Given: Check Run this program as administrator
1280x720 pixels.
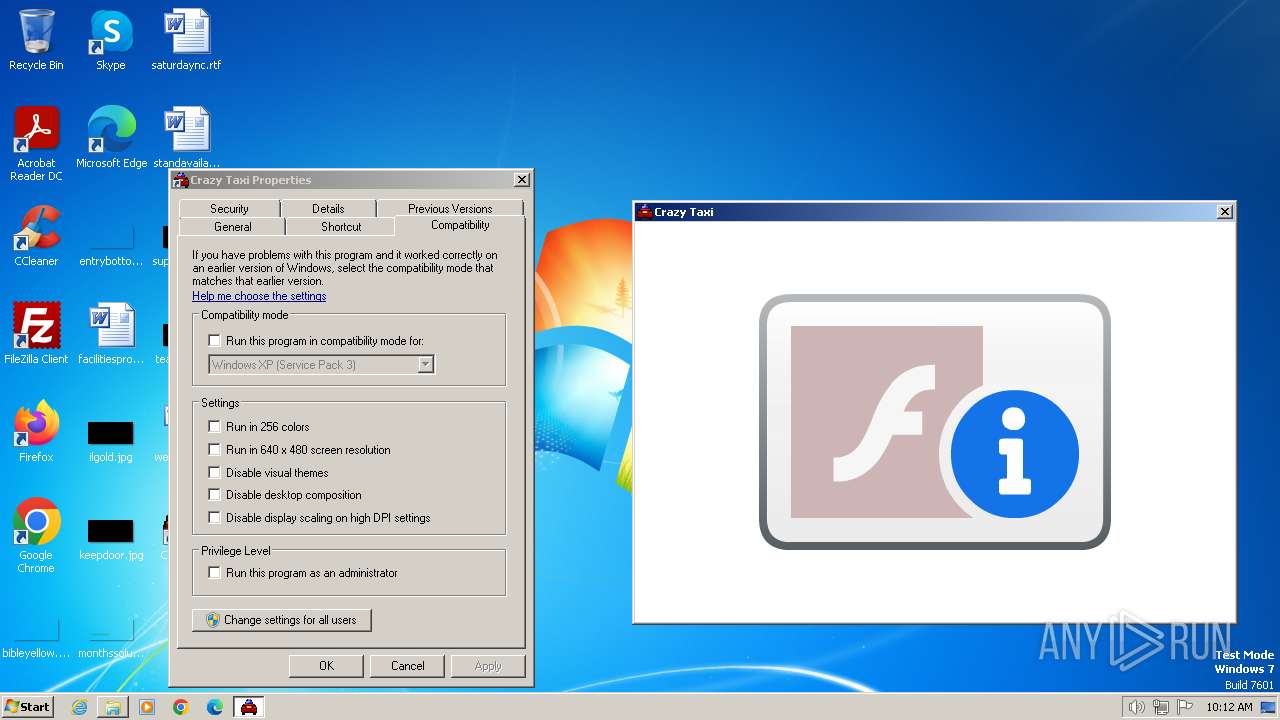Looking at the screenshot, I should coord(214,573).
